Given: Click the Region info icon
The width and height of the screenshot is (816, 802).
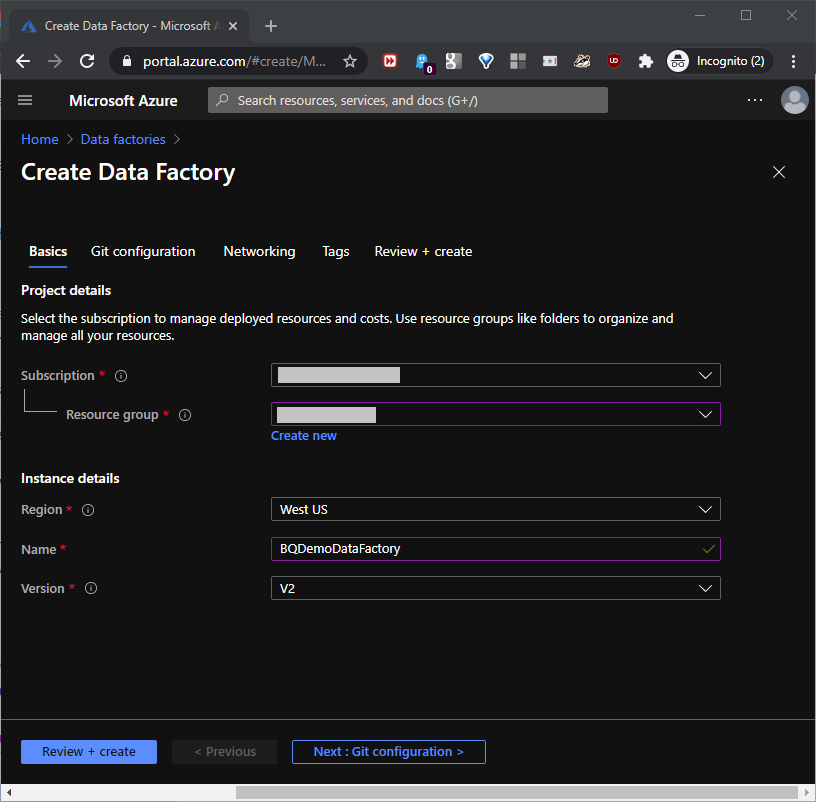Looking at the screenshot, I should [88, 510].
